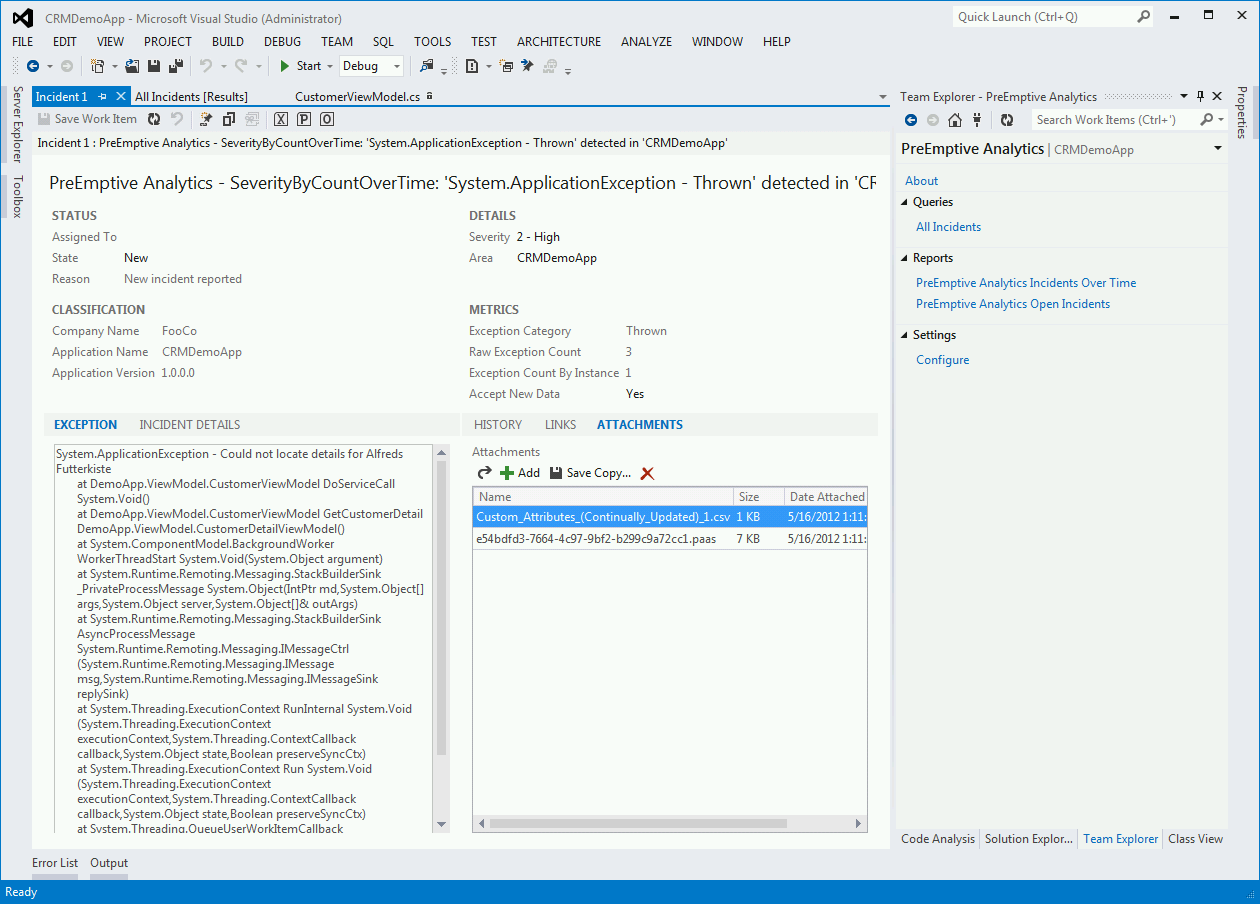Switch to the HISTORY tab

coord(498,425)
